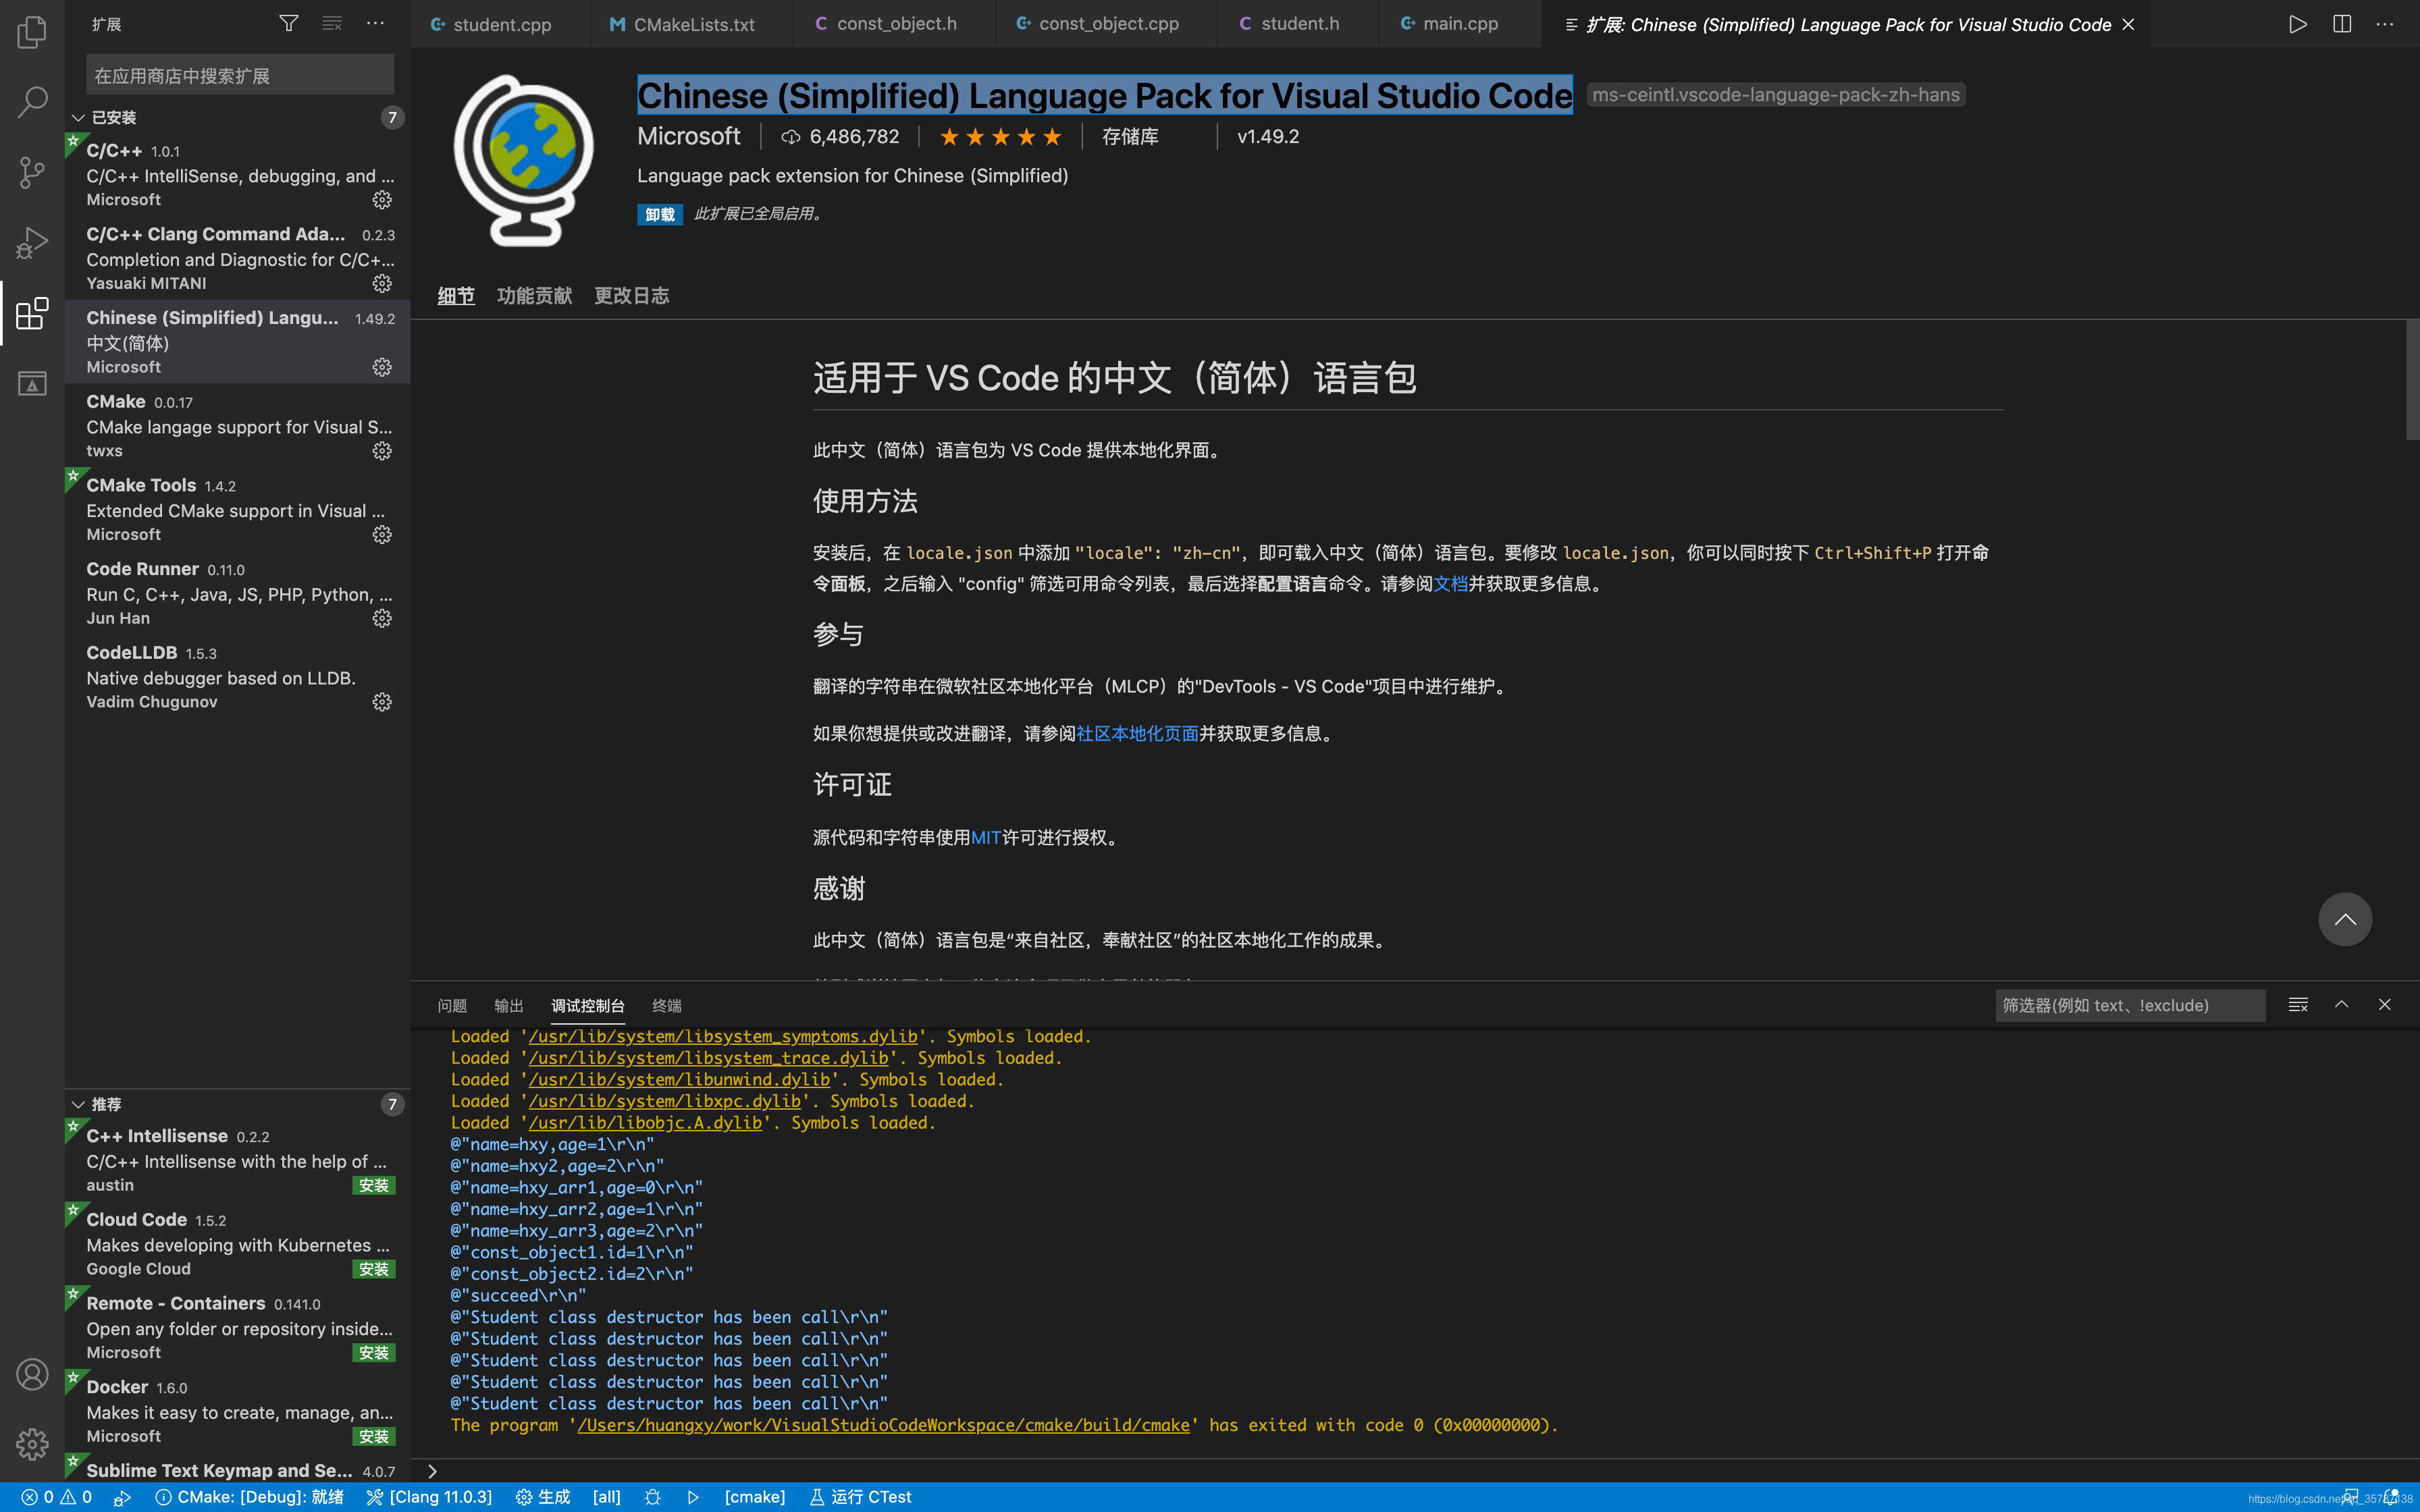Open the 终端 tab in the bottom panel
Image resolution: width=2420 pixels, height=1512 pixels.
(666, 1005)
